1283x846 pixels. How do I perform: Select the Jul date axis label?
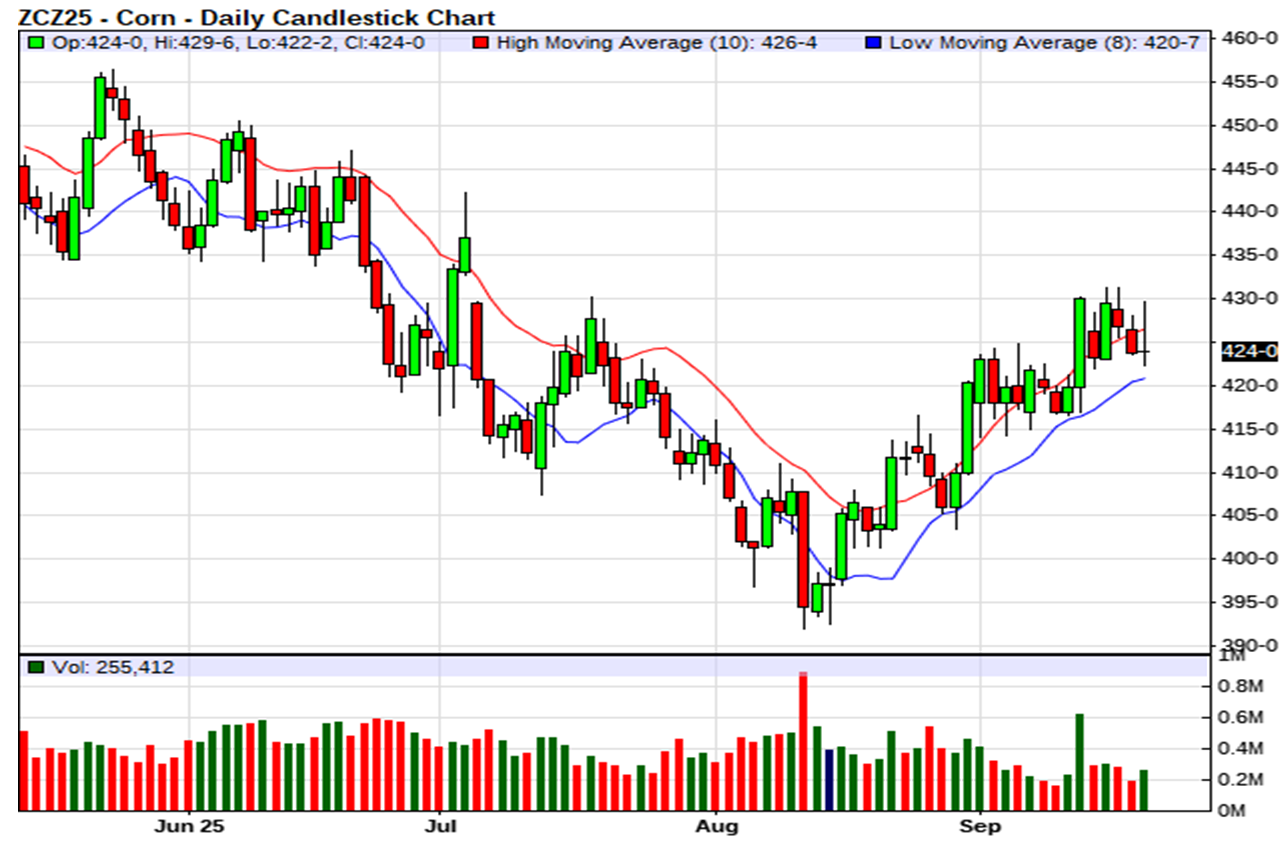(440, 827)
